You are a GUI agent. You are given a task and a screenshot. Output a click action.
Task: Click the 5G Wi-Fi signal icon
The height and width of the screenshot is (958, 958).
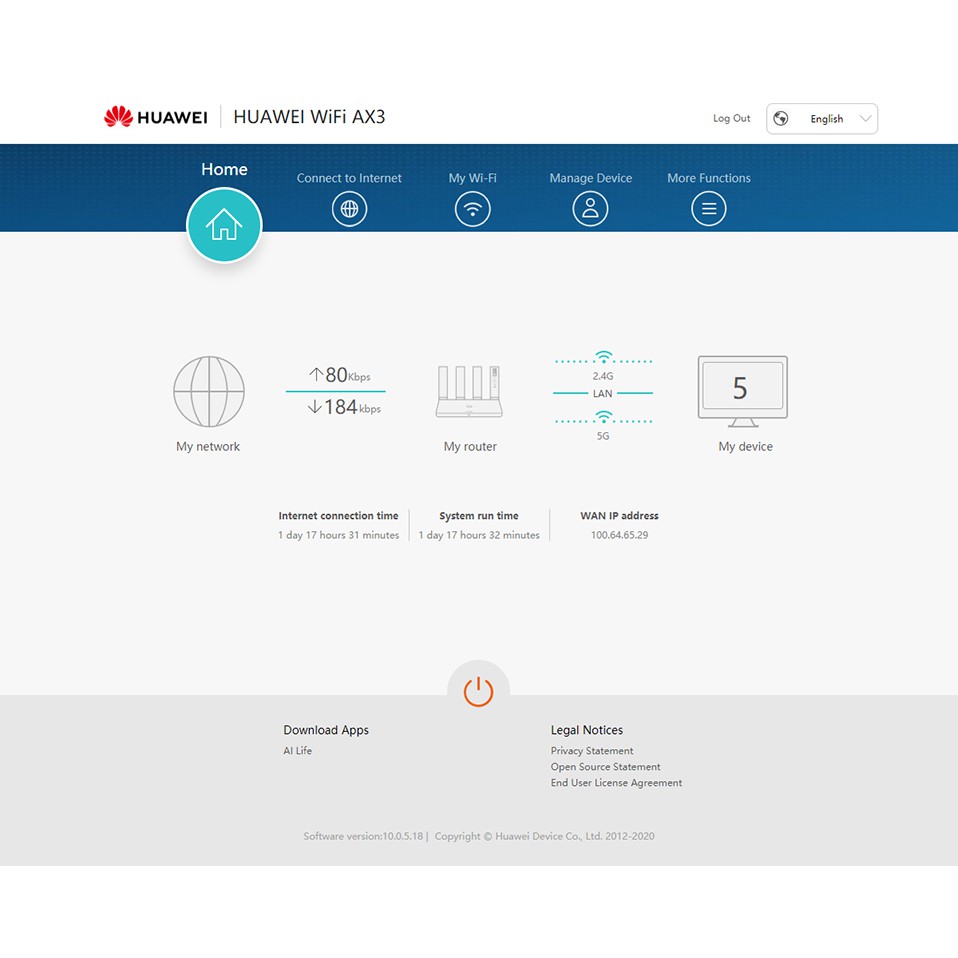pyautogui.click(x=603, y=418)
